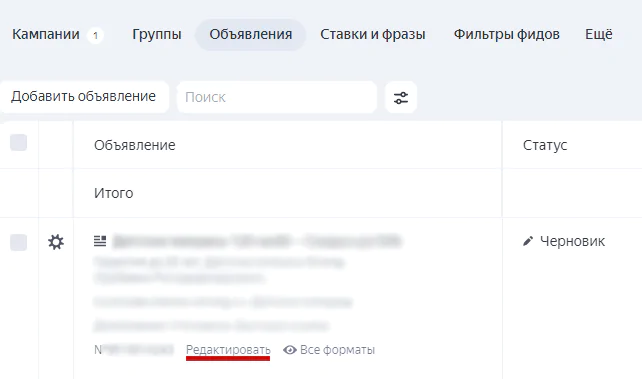Viewport: 642px width, 379px height.
Task: Click the pencil icon beside Черновик
Action: [x=528, y=241]
